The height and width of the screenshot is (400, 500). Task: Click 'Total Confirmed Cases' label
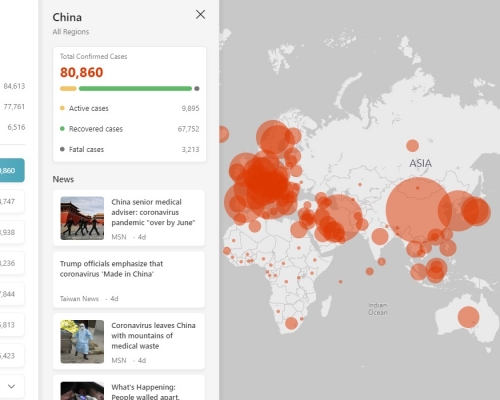coord(94,56)
